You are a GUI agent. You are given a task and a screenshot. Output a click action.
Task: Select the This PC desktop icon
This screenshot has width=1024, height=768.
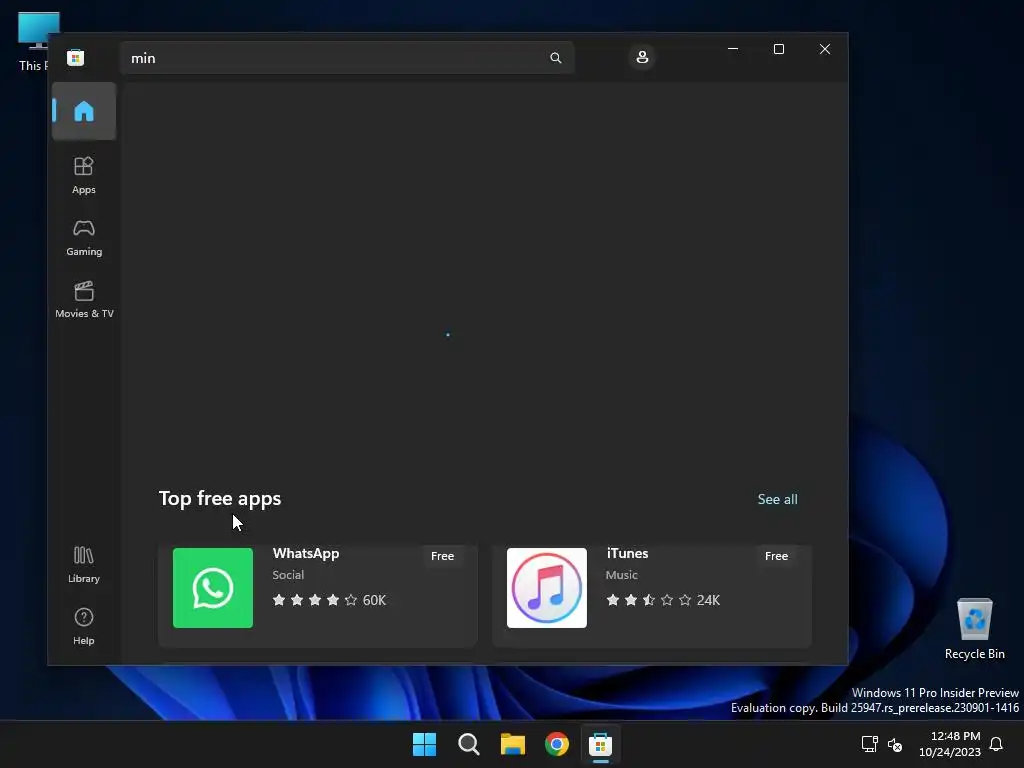point(34,42)
